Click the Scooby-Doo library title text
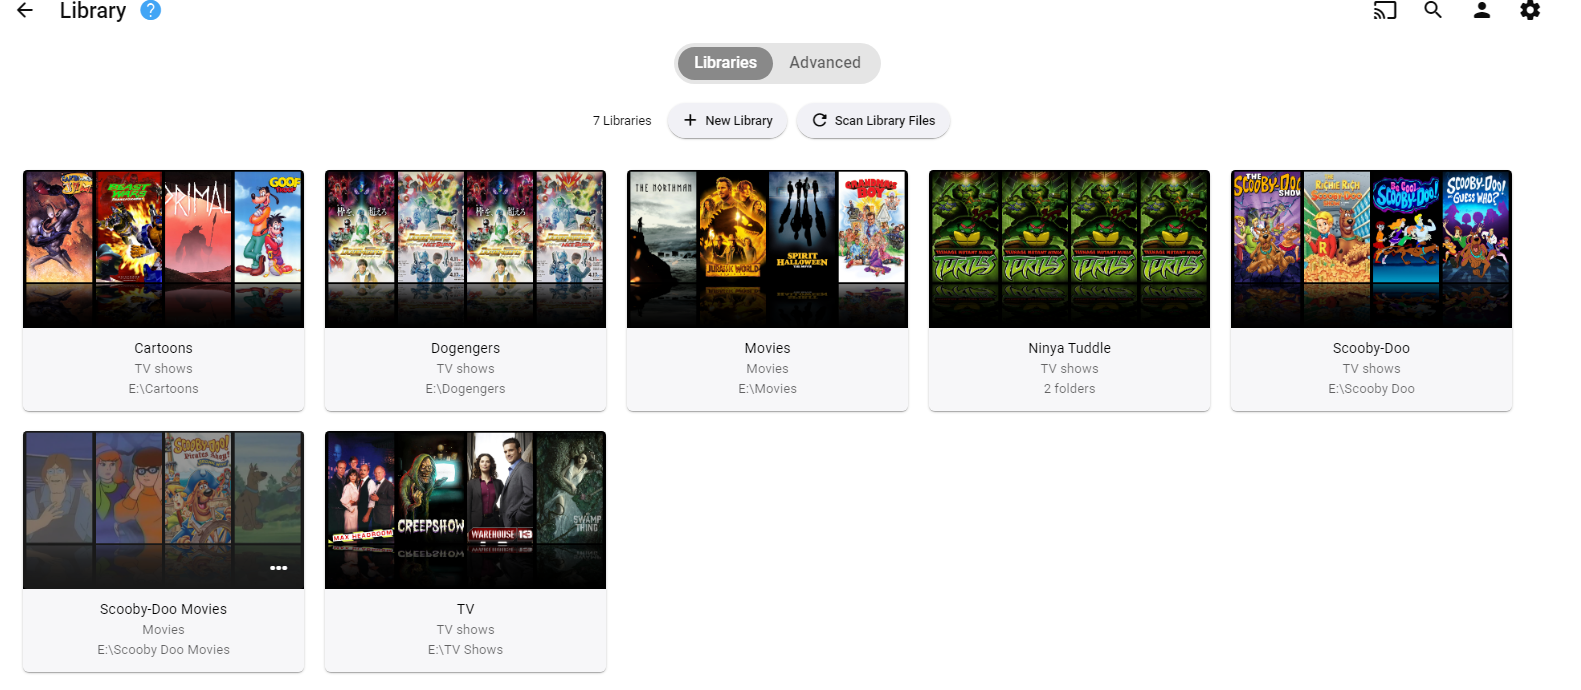 (x=1371, y=349)
